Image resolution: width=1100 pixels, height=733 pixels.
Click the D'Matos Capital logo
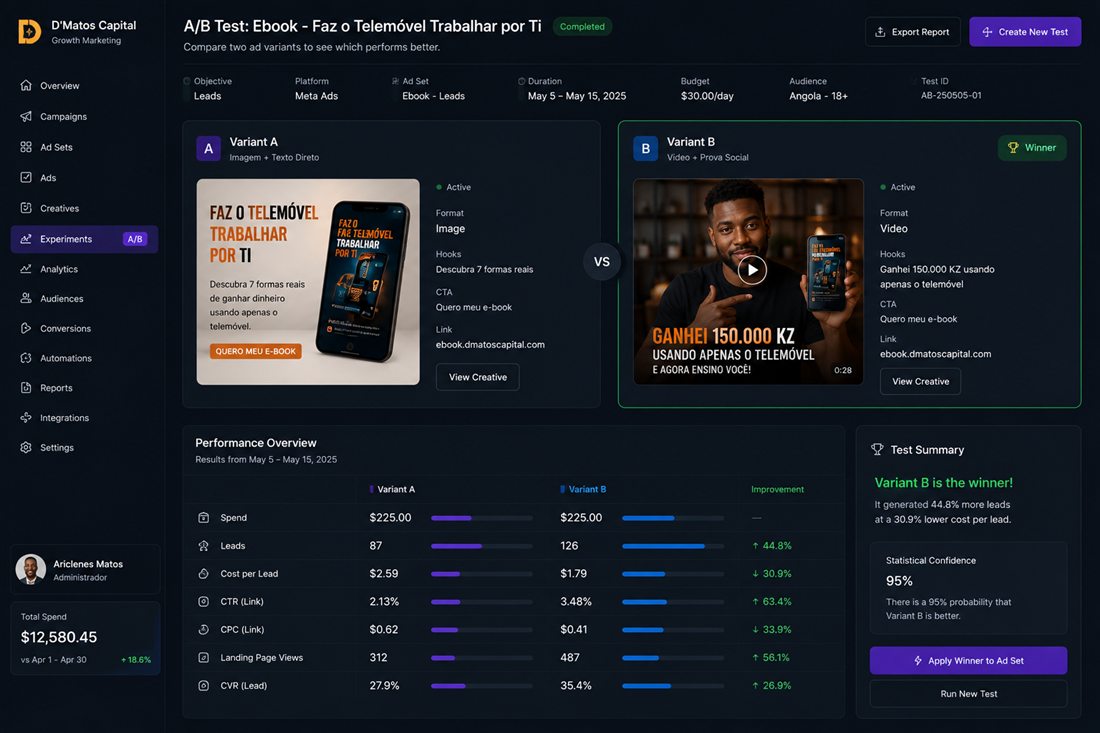[29, 32]
